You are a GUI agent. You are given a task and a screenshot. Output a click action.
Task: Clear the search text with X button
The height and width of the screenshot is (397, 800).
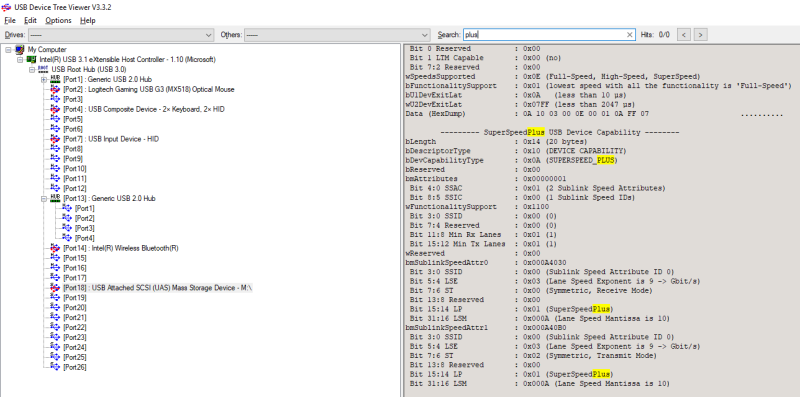pos(630,35)
